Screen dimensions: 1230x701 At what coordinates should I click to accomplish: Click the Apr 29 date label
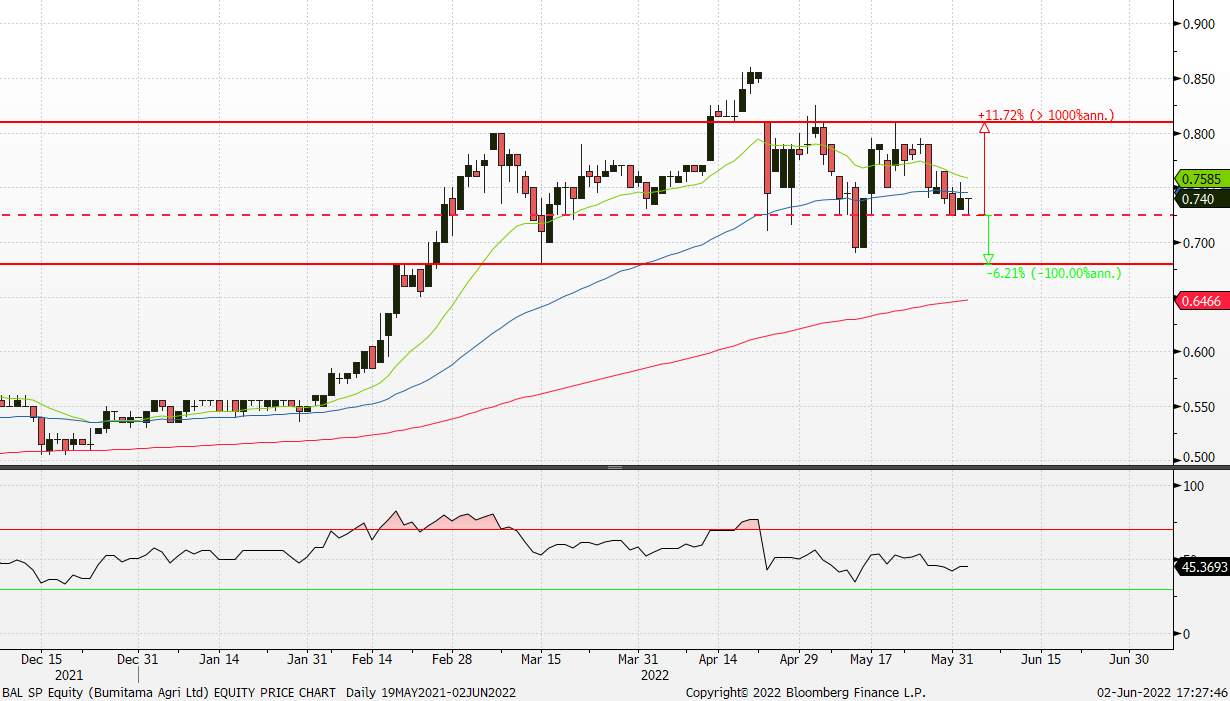(x=799, y=660)
